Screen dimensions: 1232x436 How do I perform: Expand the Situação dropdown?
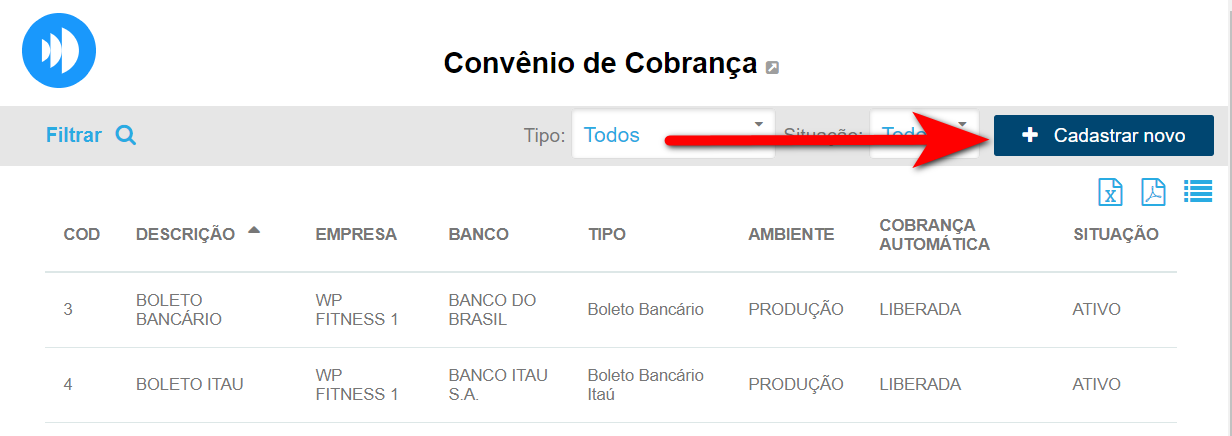click(923, 135)
